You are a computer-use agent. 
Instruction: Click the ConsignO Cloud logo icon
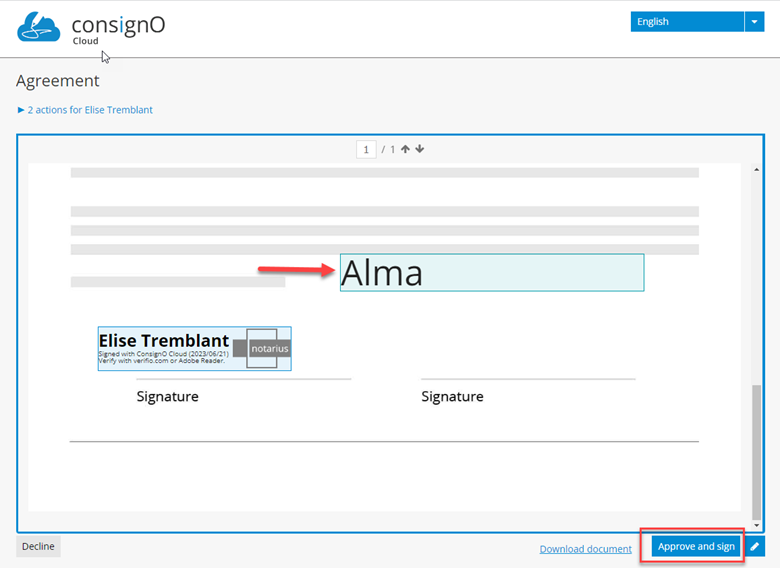coord(40,27)
